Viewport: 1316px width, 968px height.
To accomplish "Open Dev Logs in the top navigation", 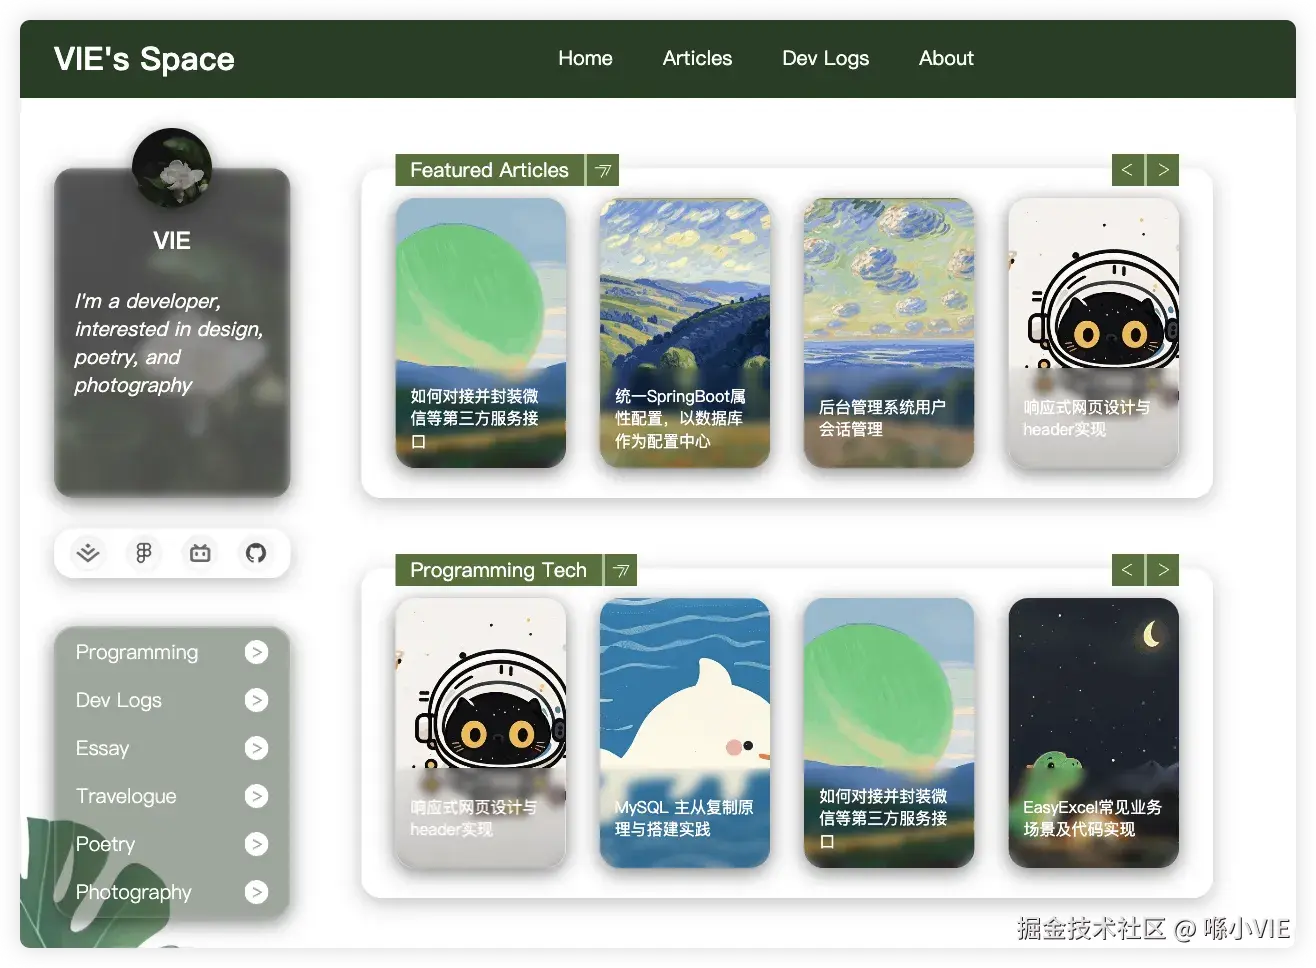I will [x=825, y=58].
